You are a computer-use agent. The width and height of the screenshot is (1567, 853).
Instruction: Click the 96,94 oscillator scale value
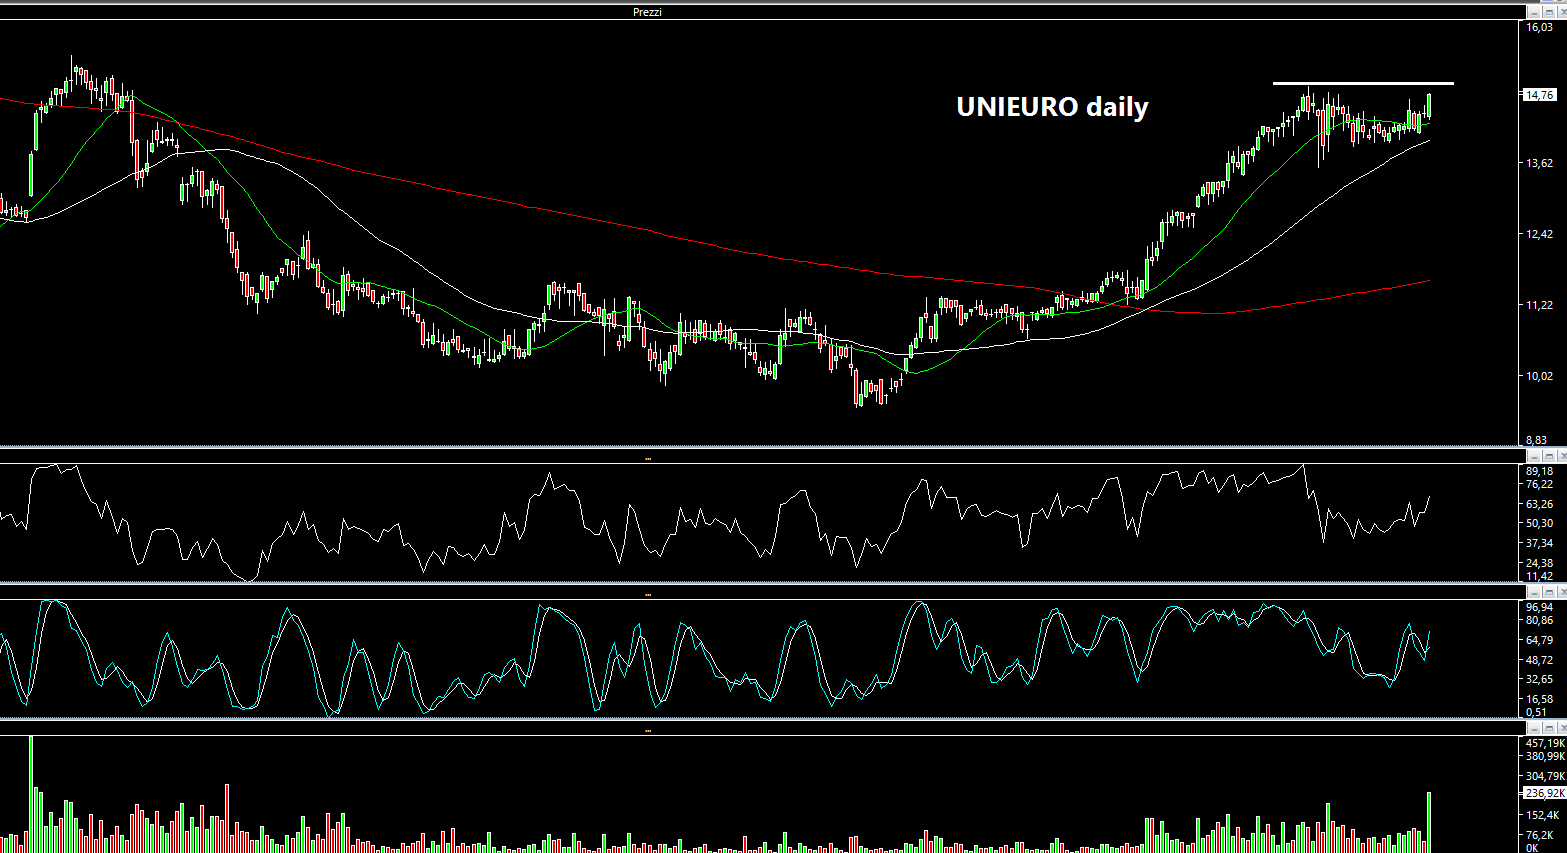(1539, 607)
